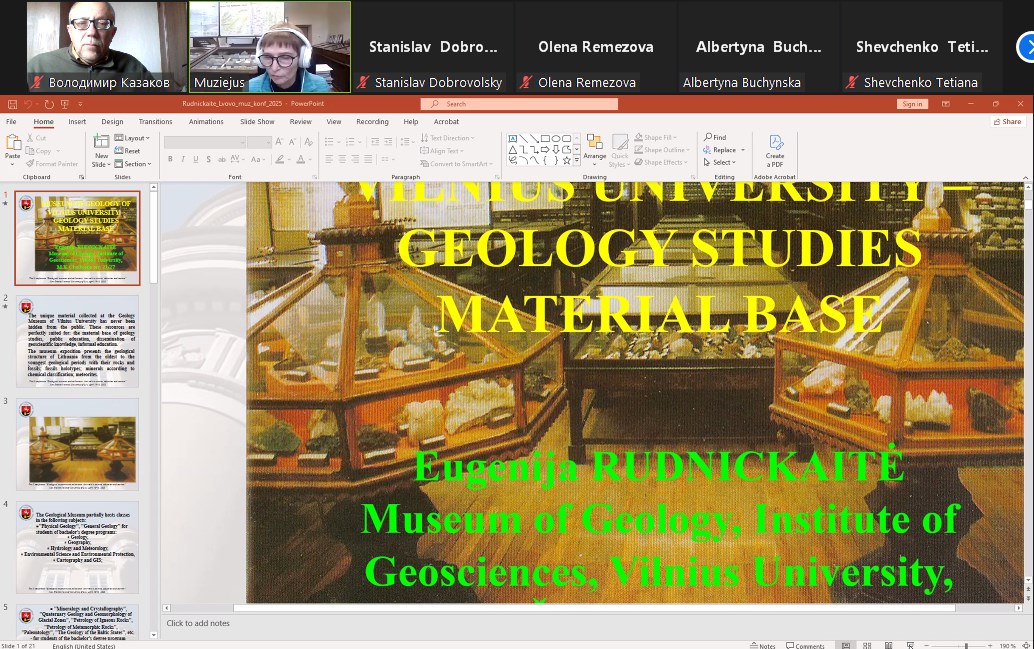1034x649 pixels.
Task: Click the Share button
Action: [x=1007, y=121]
